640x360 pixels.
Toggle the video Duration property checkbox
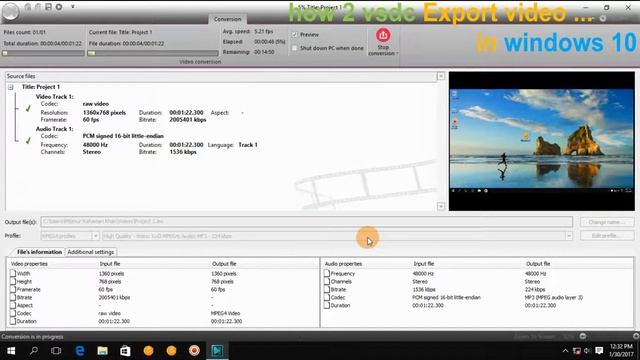tap(13, 321)
